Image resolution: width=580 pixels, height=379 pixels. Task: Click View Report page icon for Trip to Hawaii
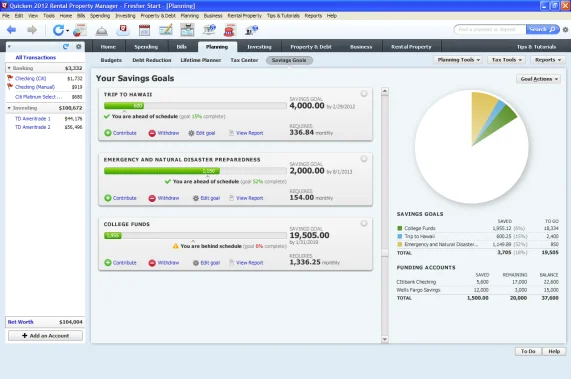pos(231,133)
